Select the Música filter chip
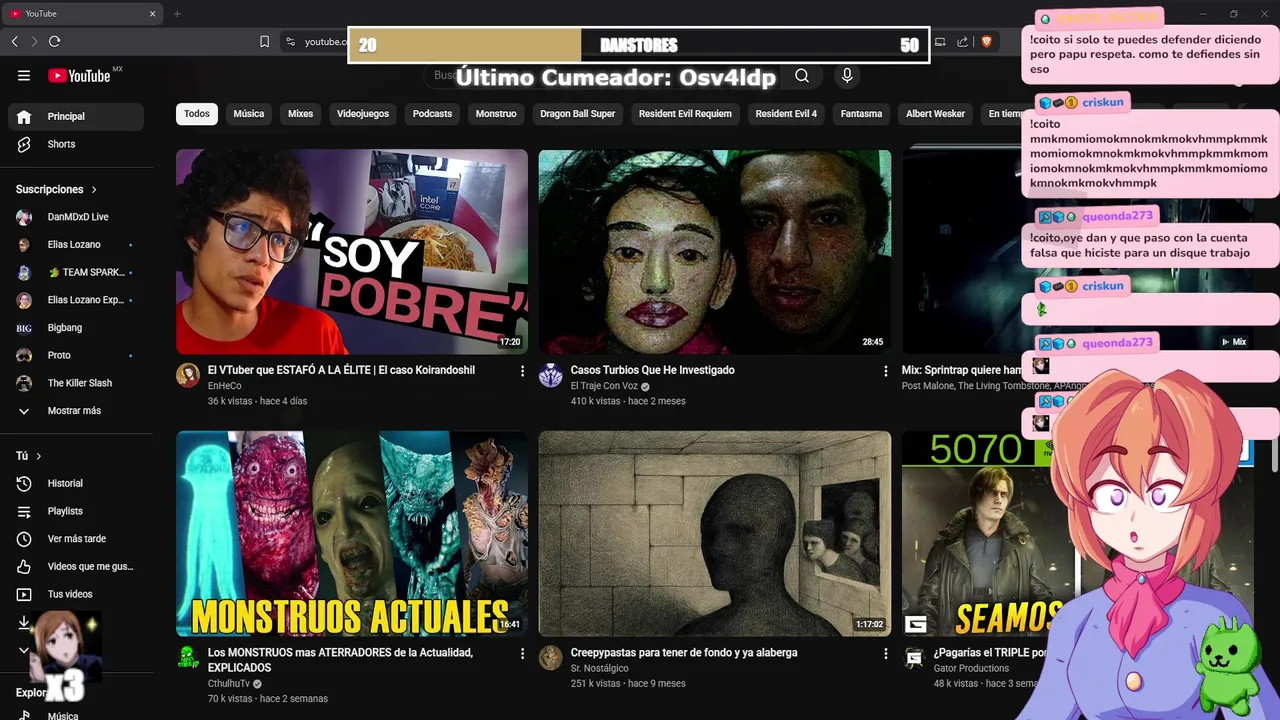The height and width of the screenshot is (720, 1280). click(x=249, y=114)
